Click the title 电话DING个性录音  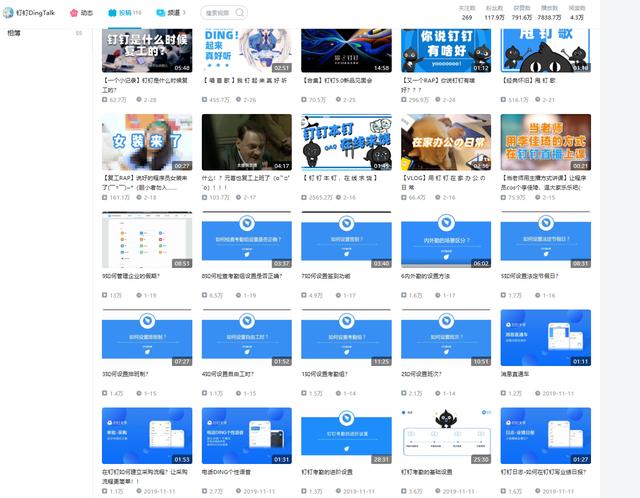(x=226, y=472)
